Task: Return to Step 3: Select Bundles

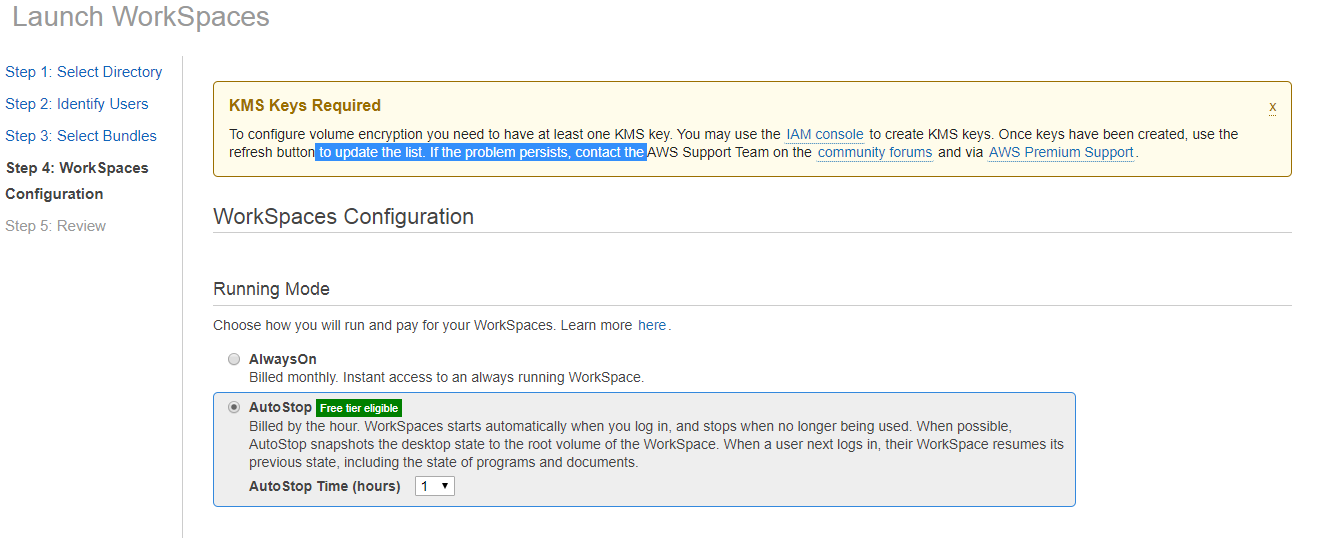Action: pyautogui.click(x=81, y=136)
